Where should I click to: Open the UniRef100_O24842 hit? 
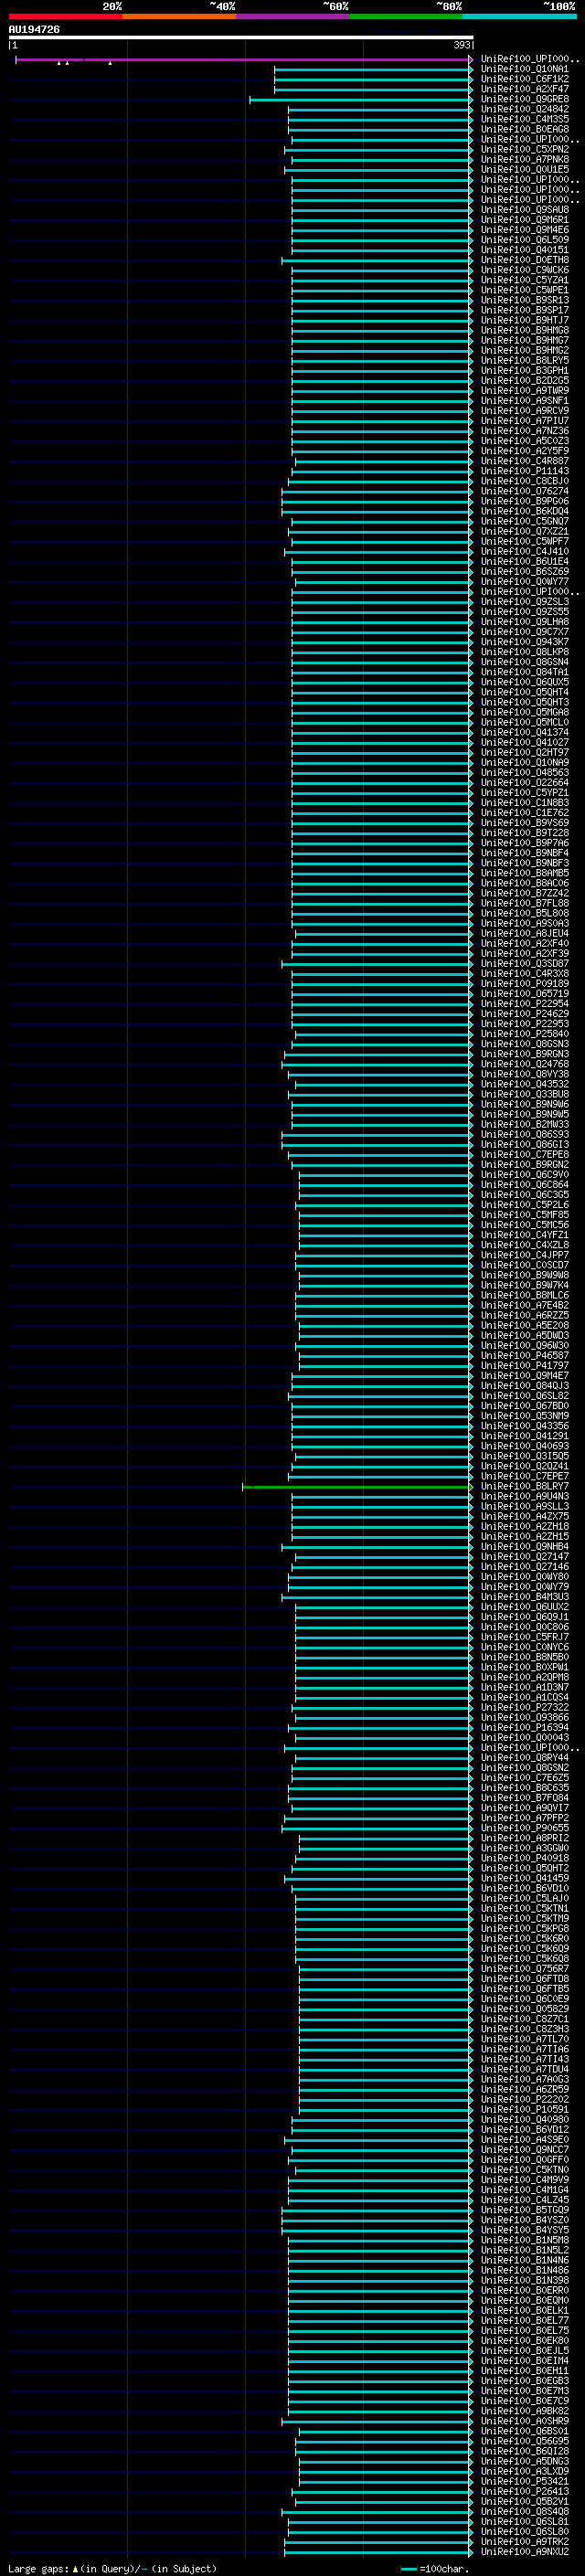[525, 110]
